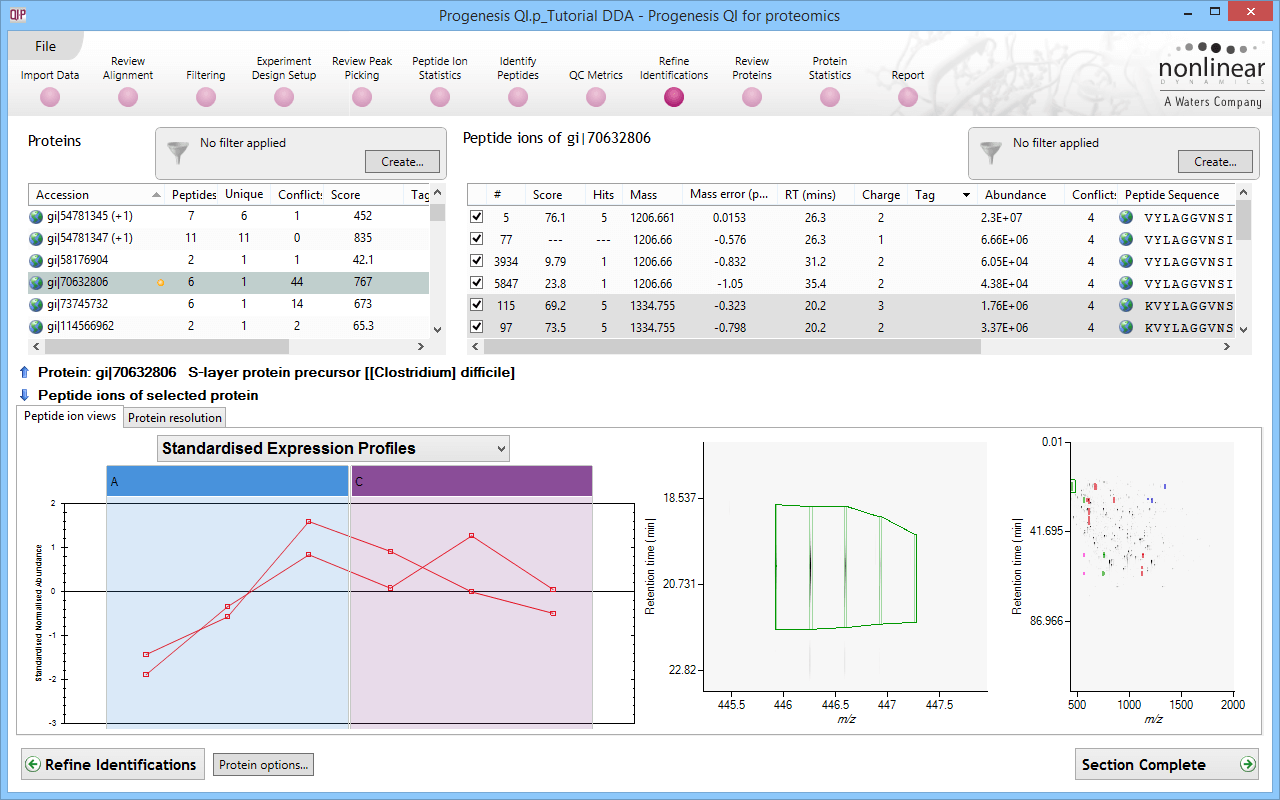Open the File menu
The height and width of the screenshot is (800, 1280).
coord(45,46)
